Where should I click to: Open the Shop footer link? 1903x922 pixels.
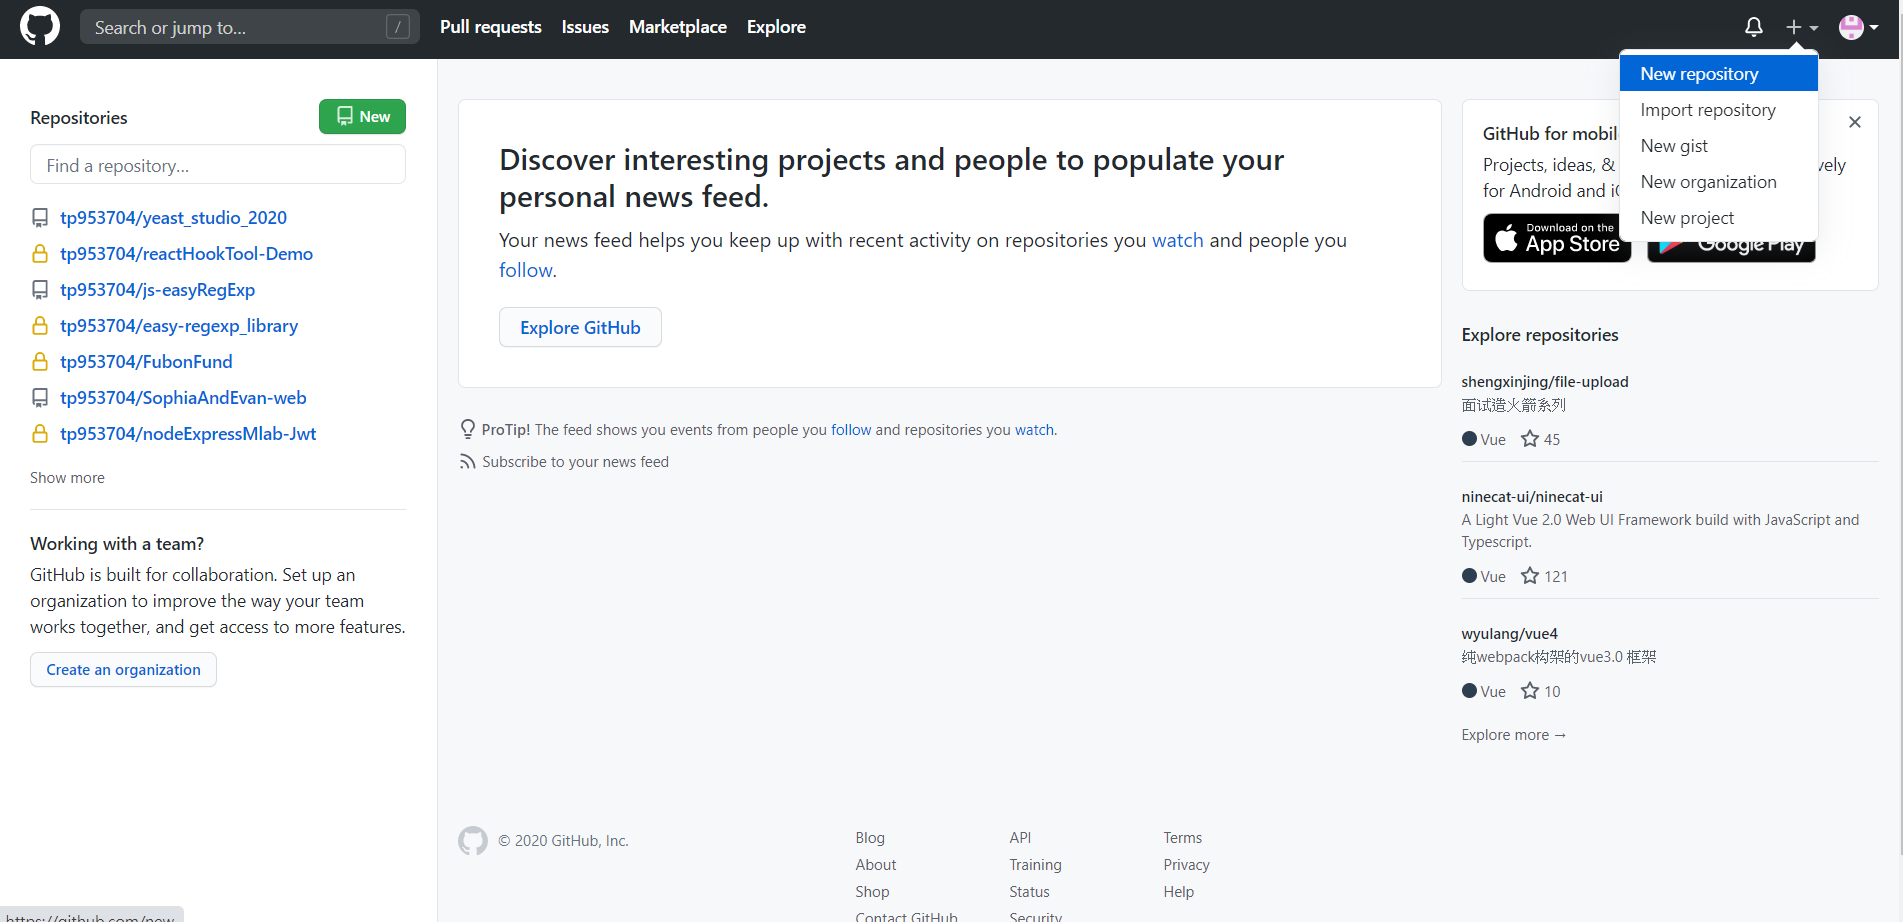pos(872,892)
